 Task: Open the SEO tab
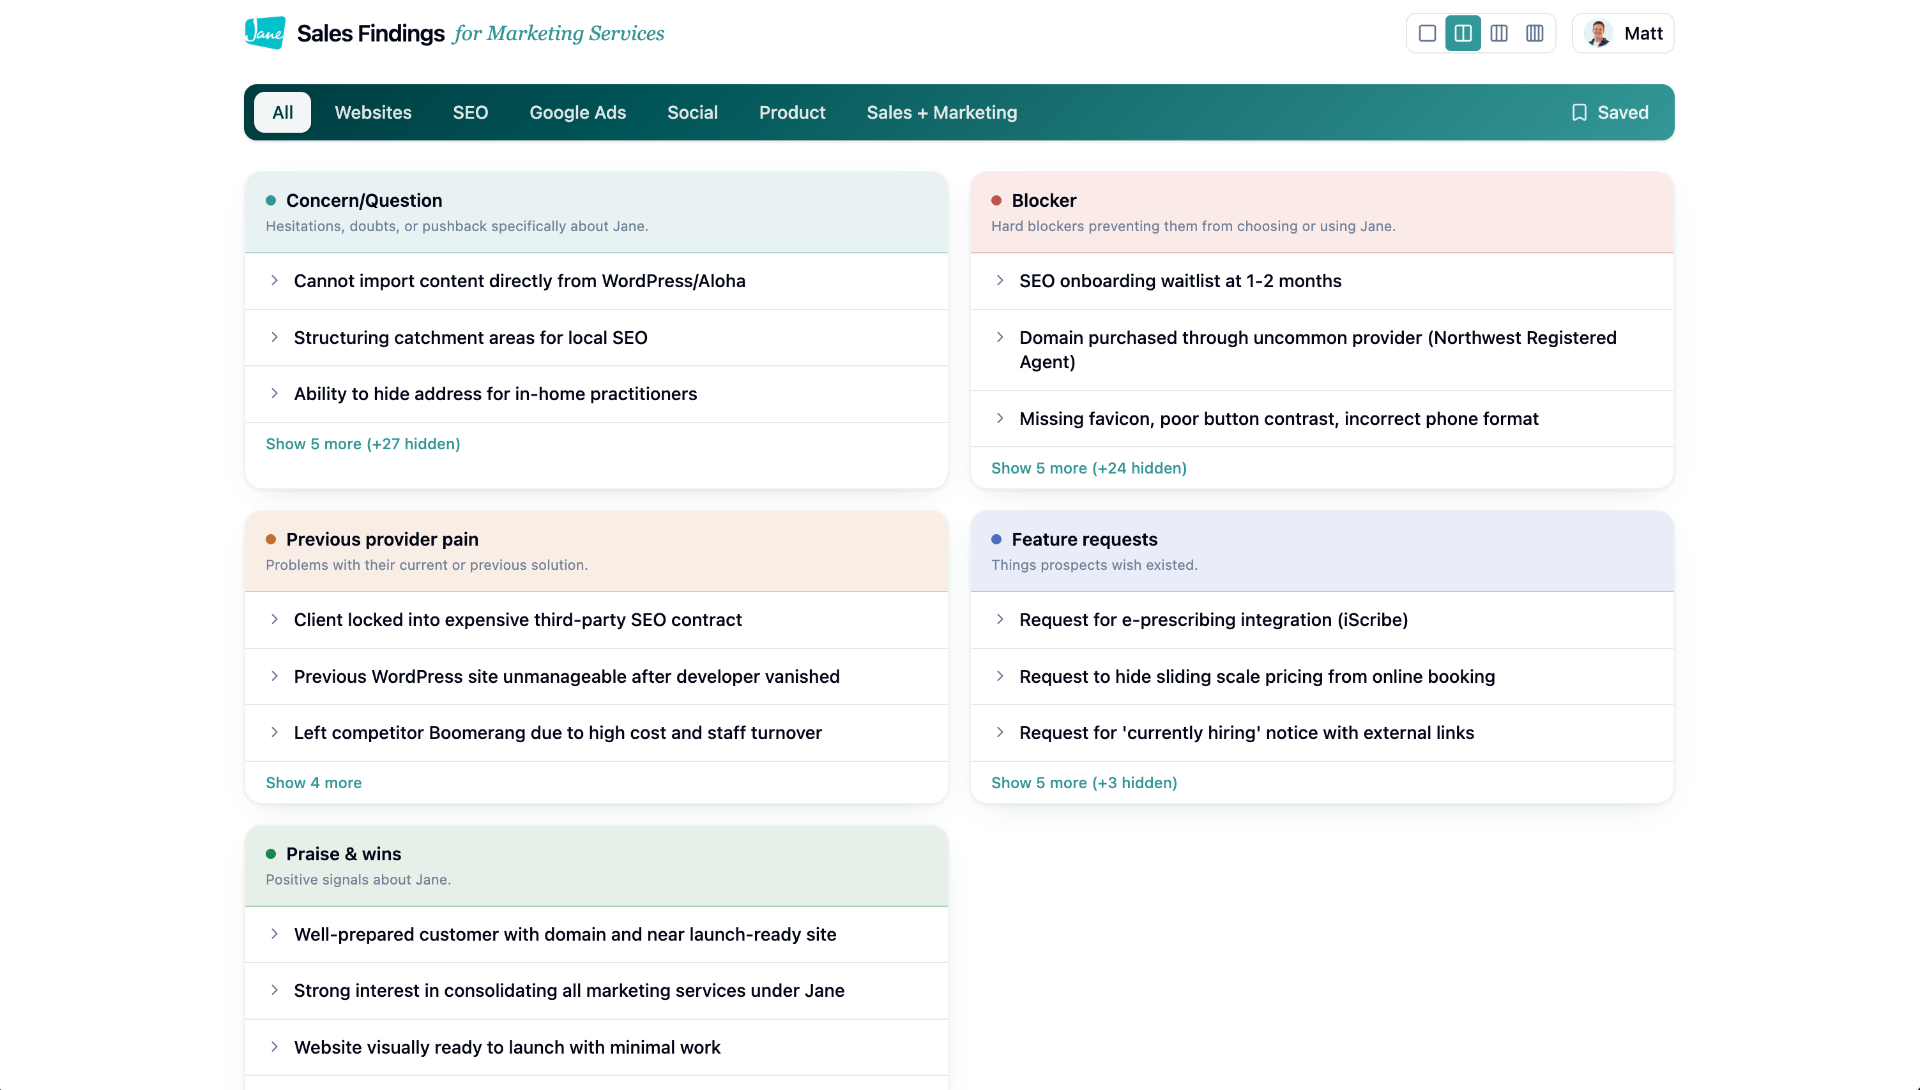click(470, 112)
